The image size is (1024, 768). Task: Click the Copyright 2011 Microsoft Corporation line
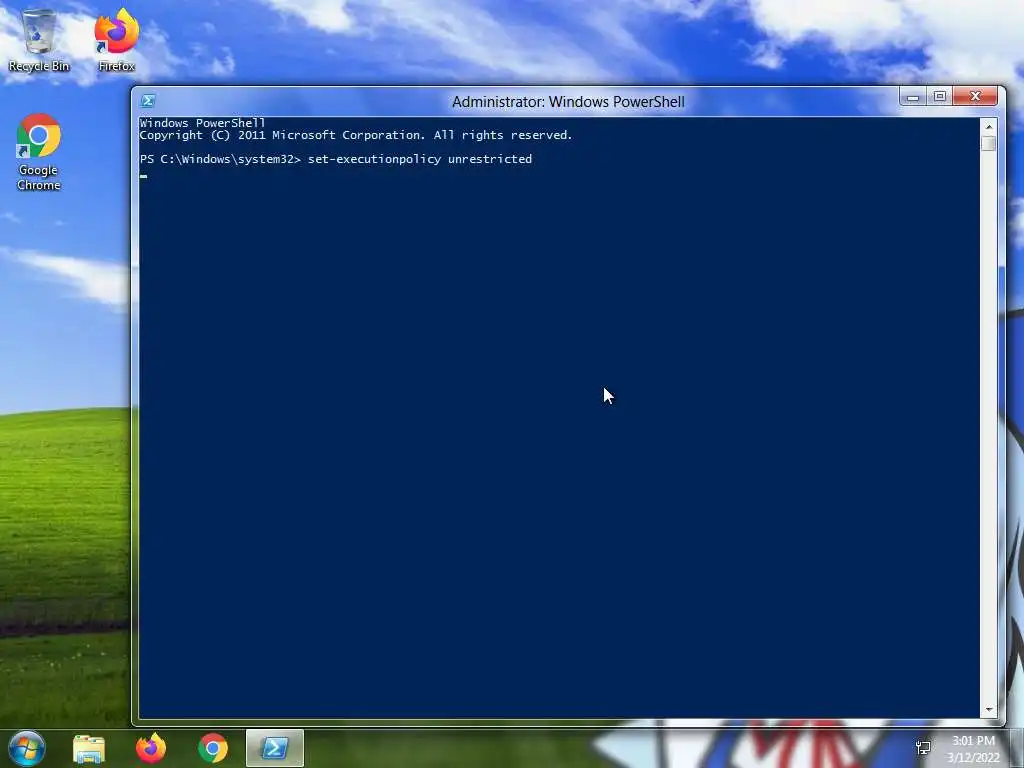(x=355, y=135)
